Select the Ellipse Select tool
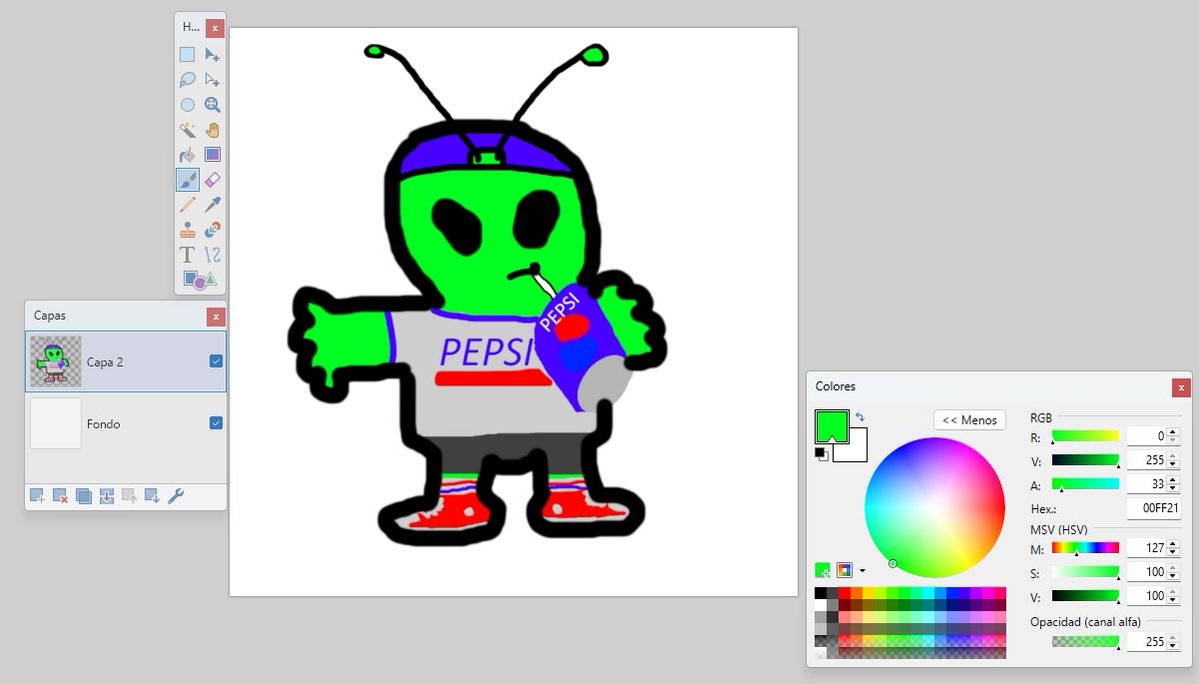The image size is (1199, 684). point(187,105)
